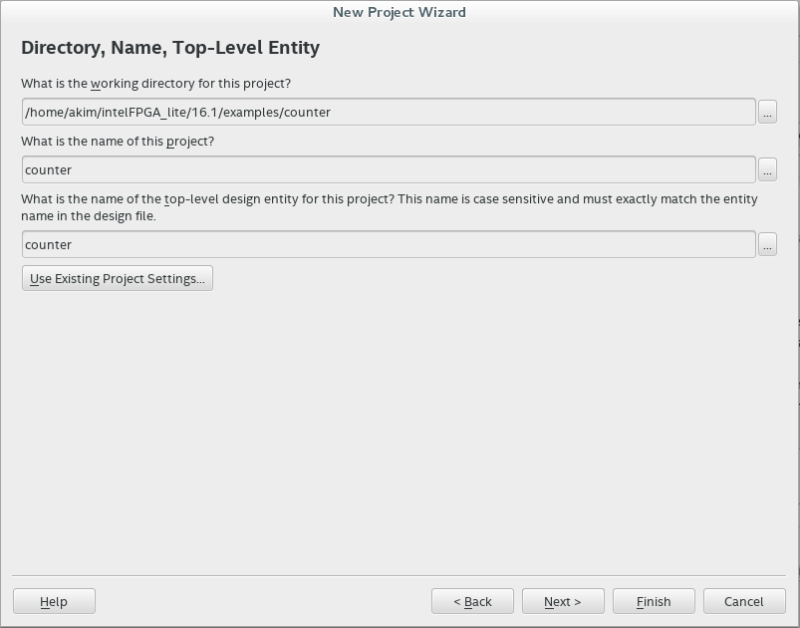Click the top-level design entity description text
This screenshot has height=628, width=800.
point(389,207)
